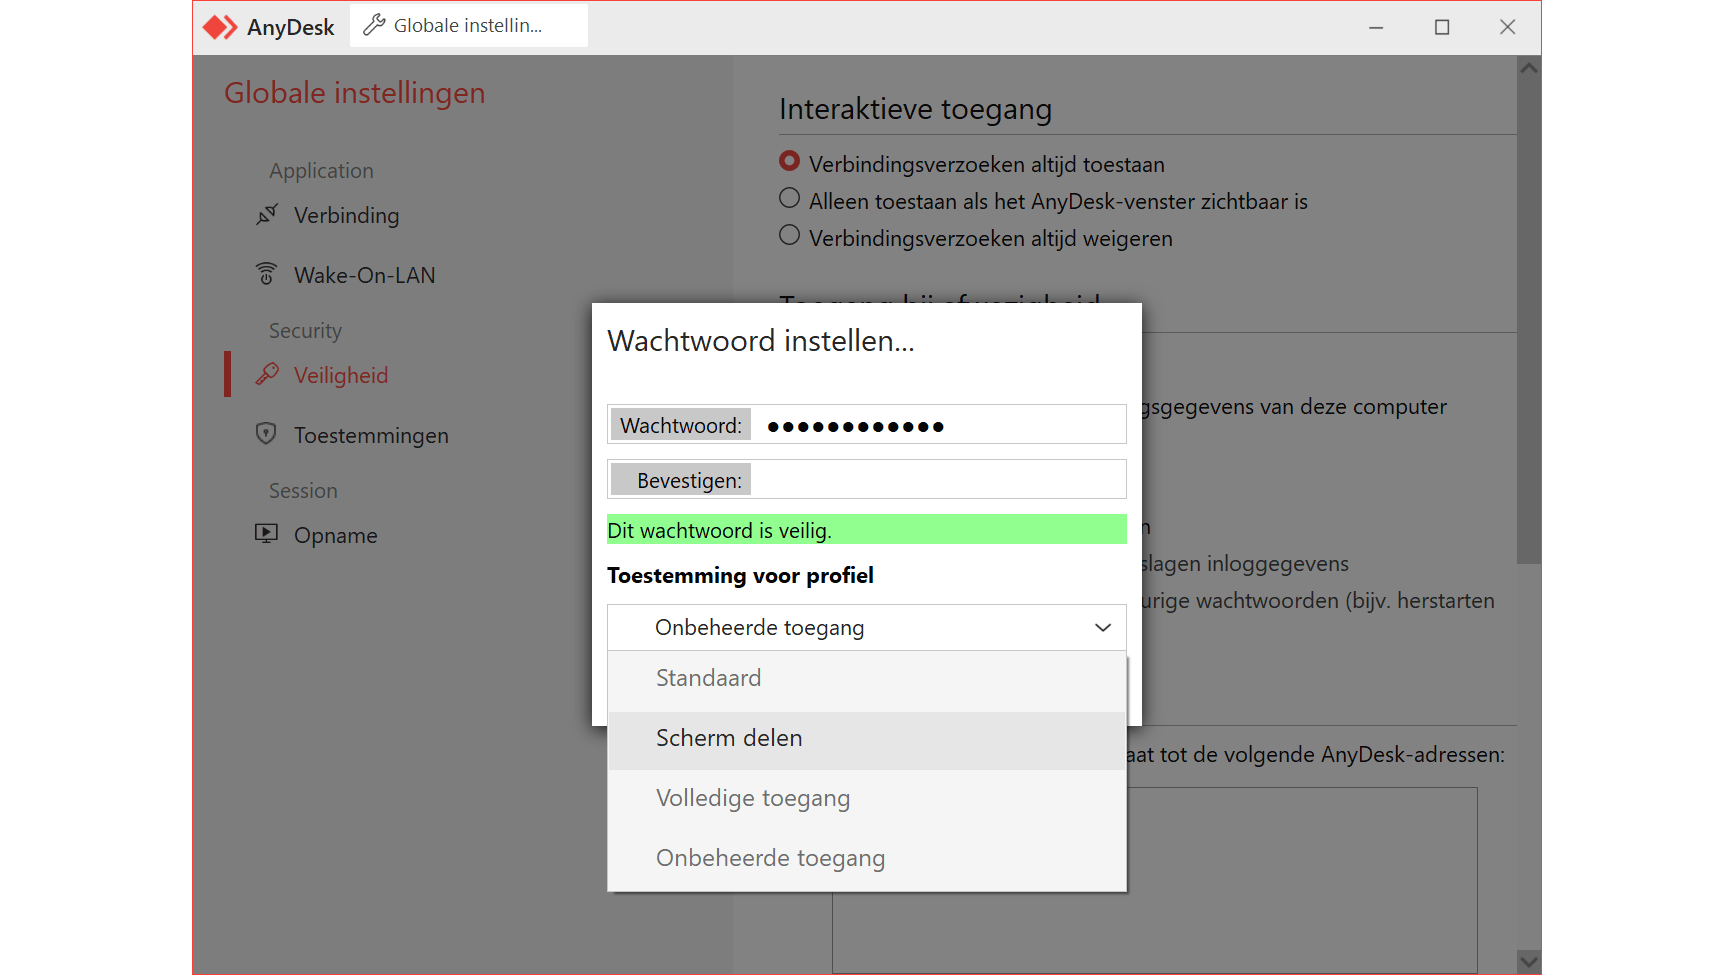Viewport: 1733px width, 975px height.
Task: Minimize the AnyDesk window
Action: pyautogui.click(x=1376, y=27)
